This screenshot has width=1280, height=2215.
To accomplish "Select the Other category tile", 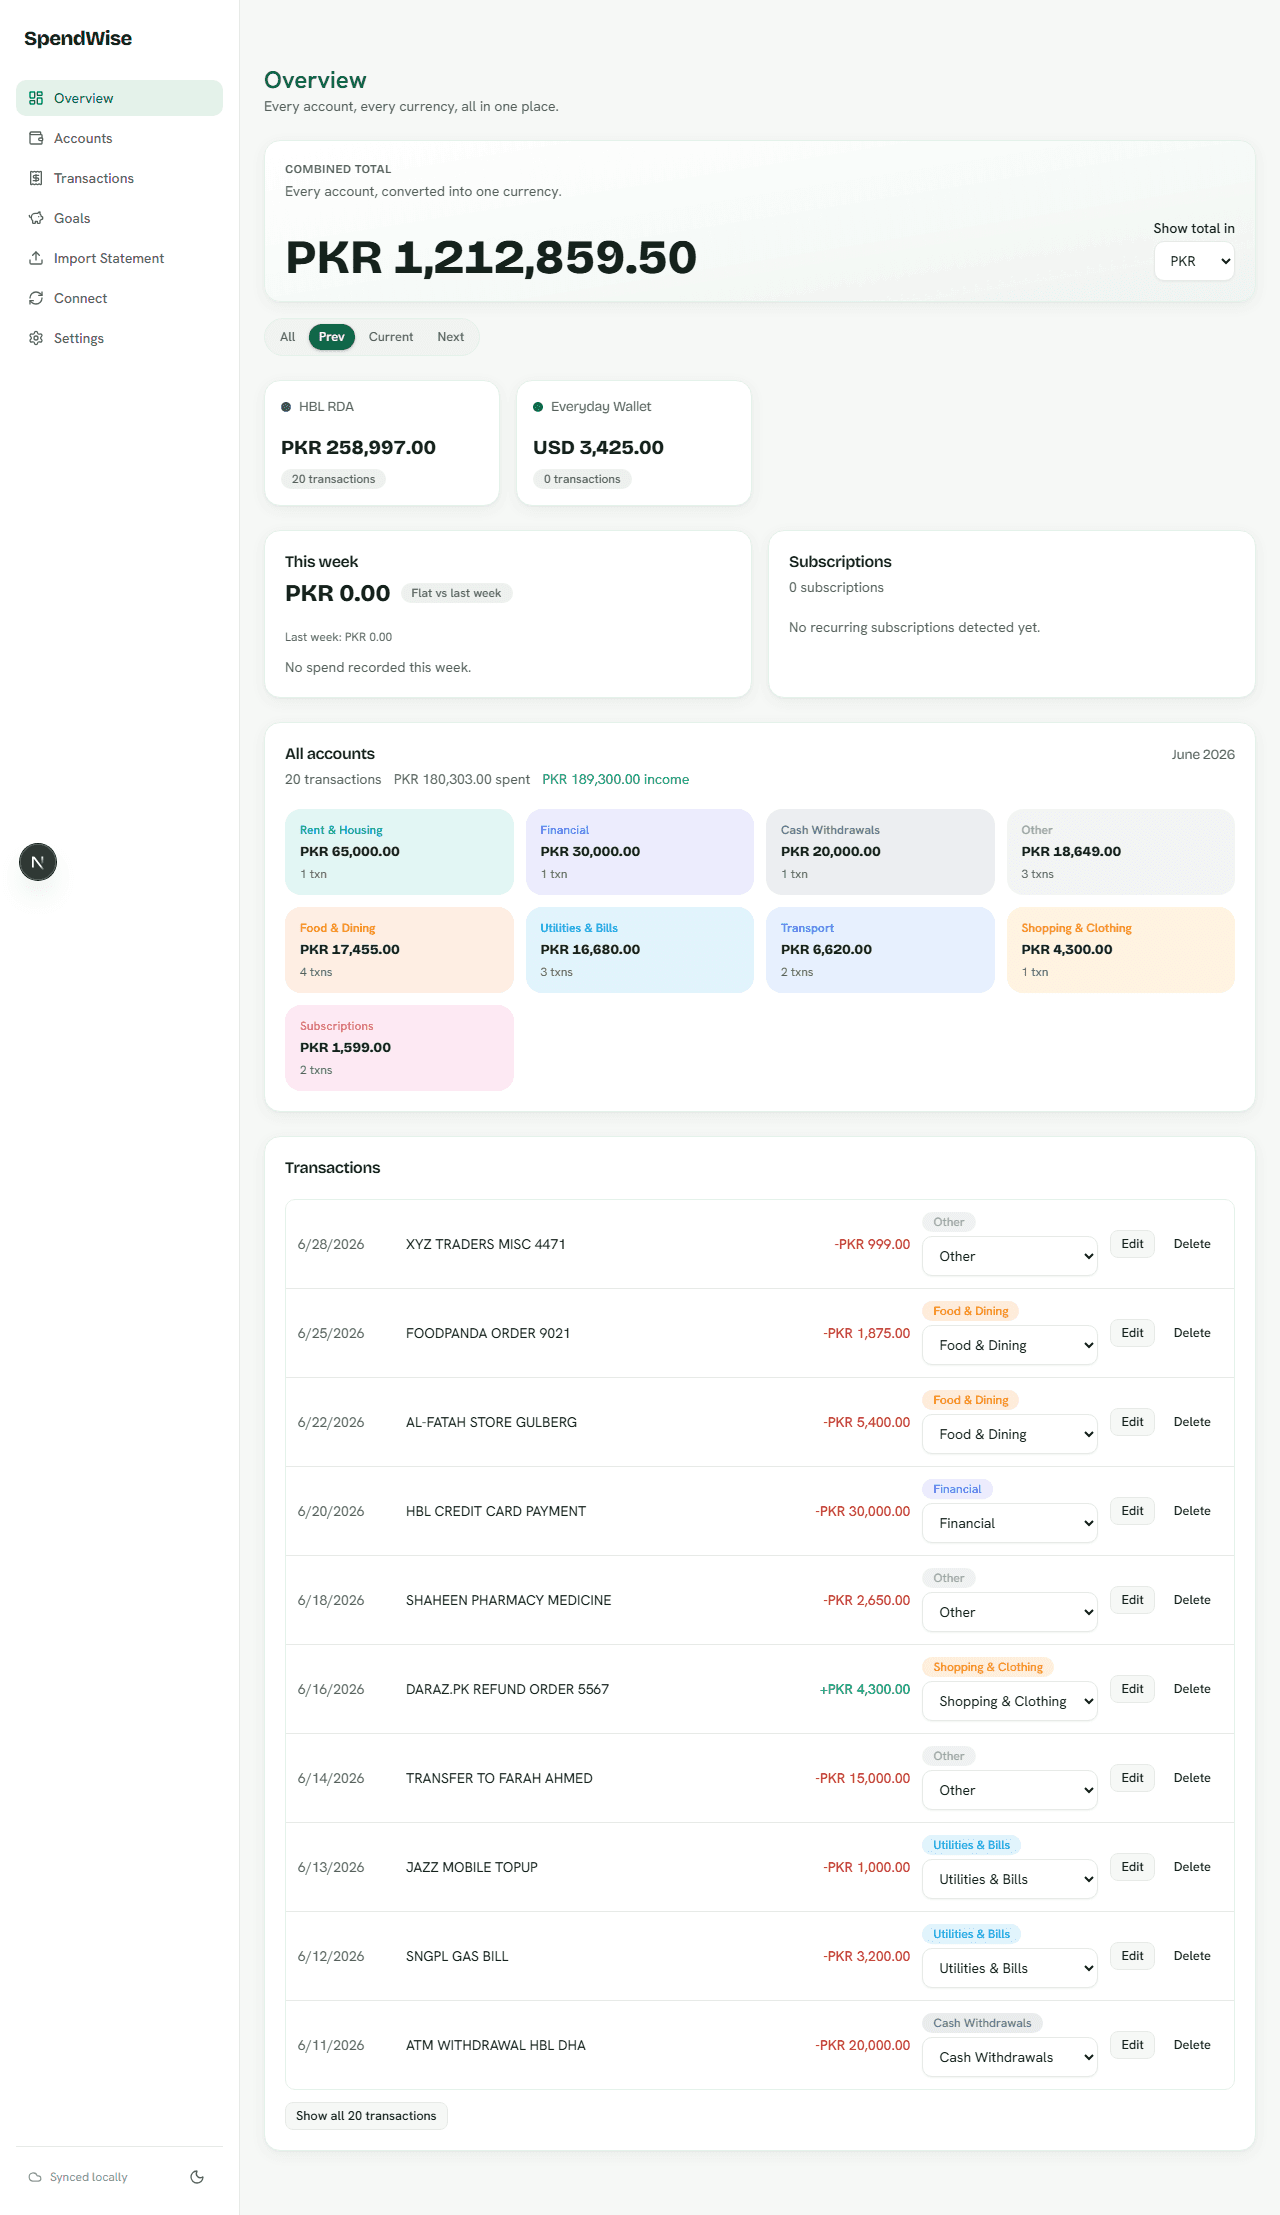I will [1121, 852].
